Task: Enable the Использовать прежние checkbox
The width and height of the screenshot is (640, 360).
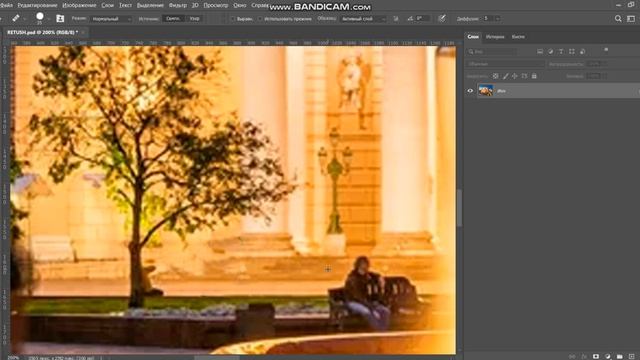Action: point(260,19)
